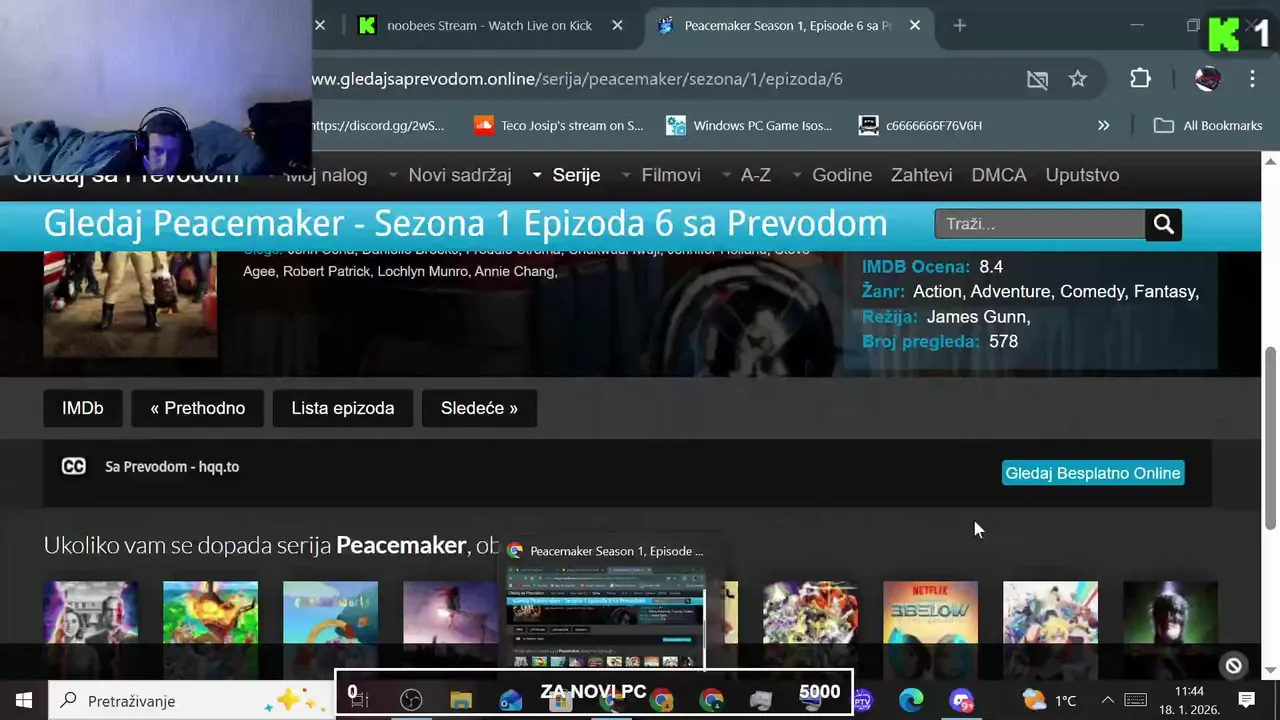Go to previous episode with « Prethodno
The height and width of the screenshot is (720, 1280).
pyautogui.click(x=197, y=408)
